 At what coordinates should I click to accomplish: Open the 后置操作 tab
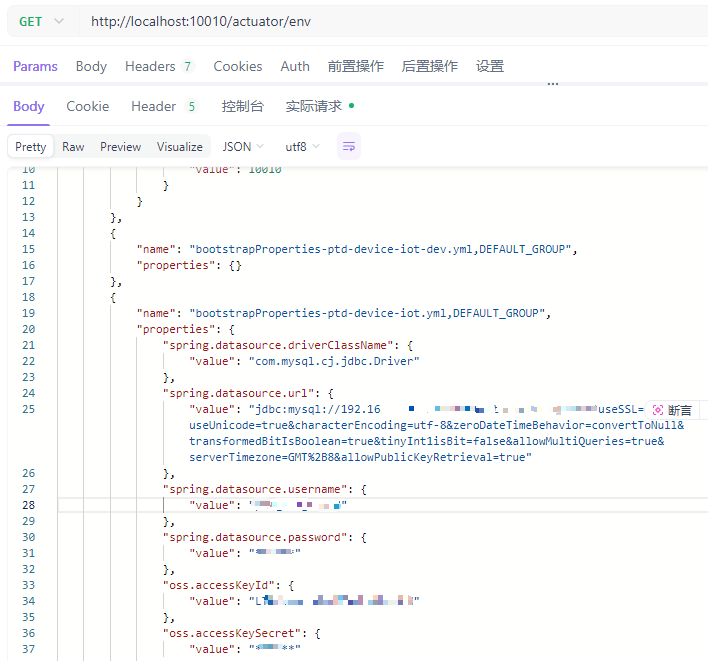pyautogui.click(x=429, y=66)
